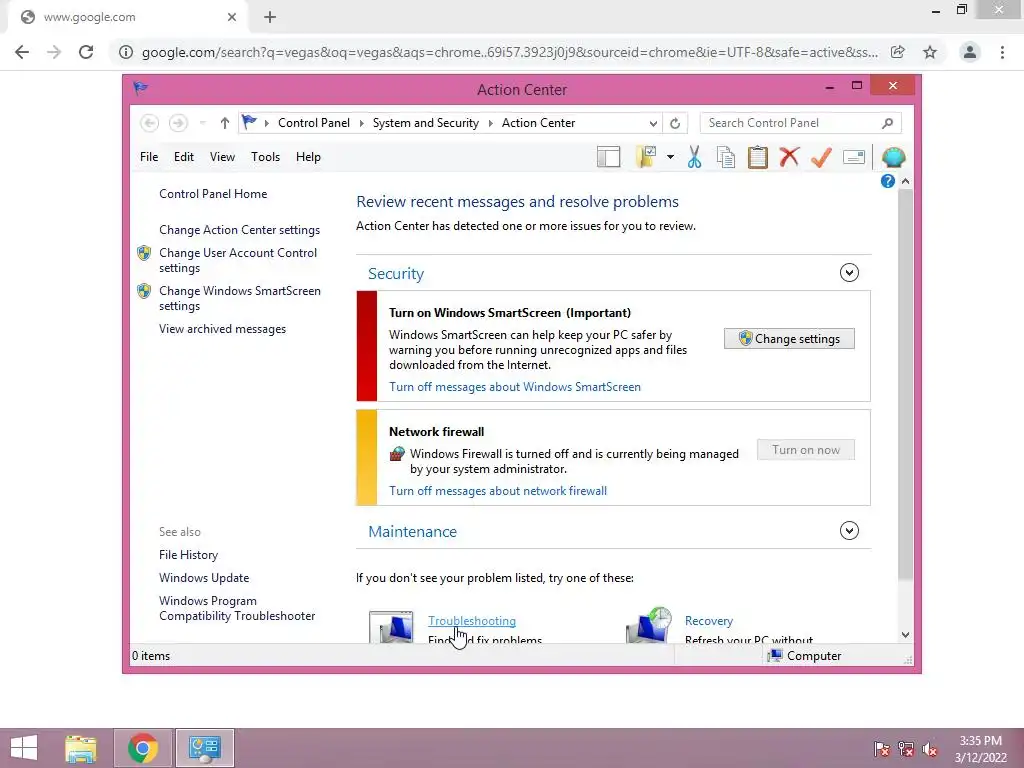Image resolution: width=1024 pixels, height=768 pixels.
Task: Open Windows Program Compatibility Troubleshooter
Action: click(x=237, y=608)
